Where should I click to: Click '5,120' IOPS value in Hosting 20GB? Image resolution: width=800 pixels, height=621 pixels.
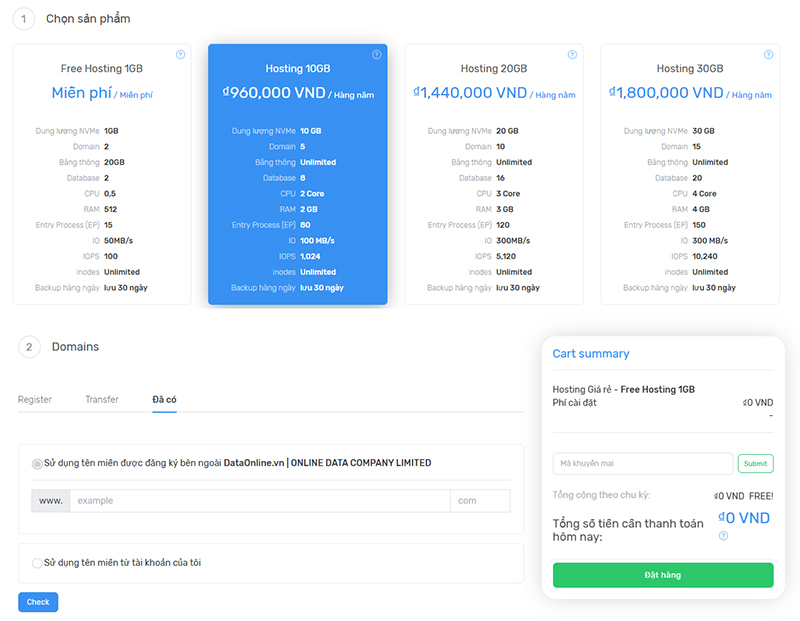click(x=506, y=256)
